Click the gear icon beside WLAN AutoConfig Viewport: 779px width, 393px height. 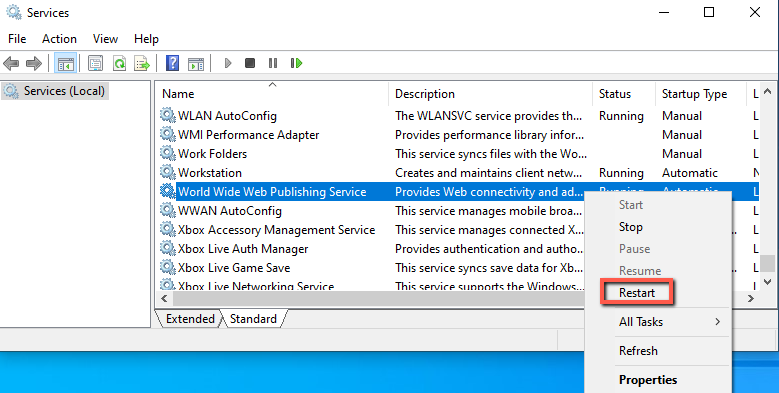168,115
